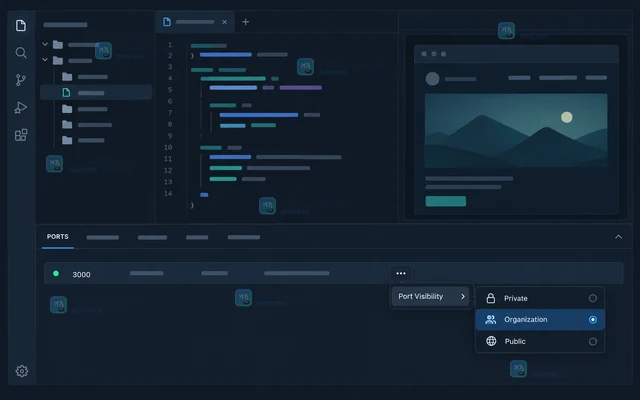The width and height of the screenshot is (640, 400).
Task: Select the Public radio button
Action: click(x=593, y=342)
